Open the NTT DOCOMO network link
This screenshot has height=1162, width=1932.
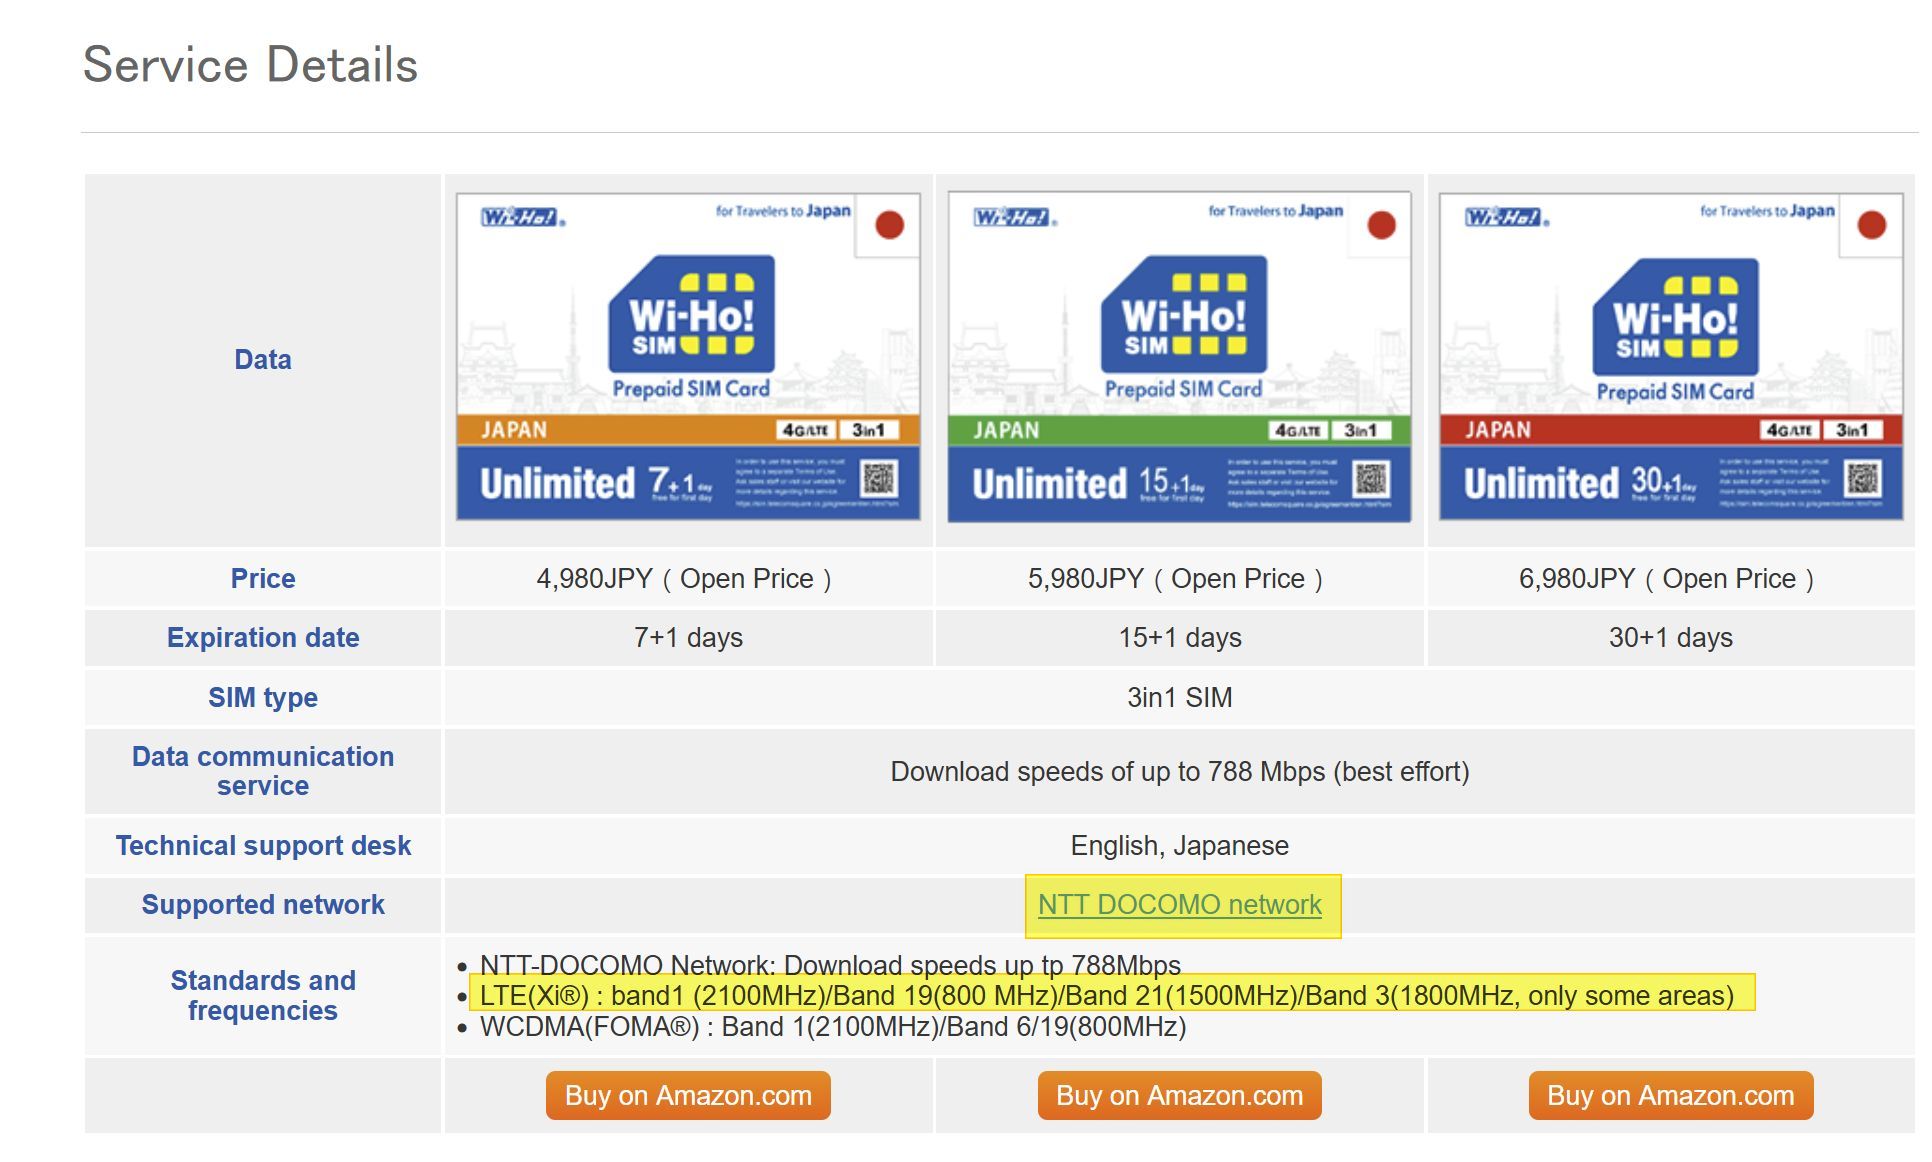1179,905
